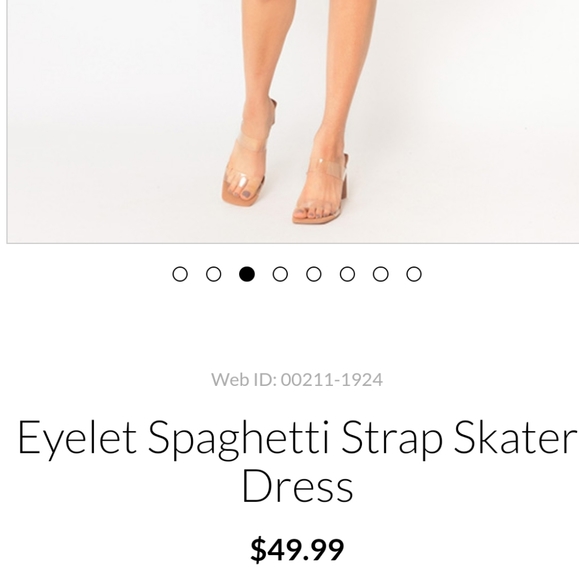Go to the sixth image indicator dot
The height and width of the screenshot is (580, 579).
click(347, 274)
